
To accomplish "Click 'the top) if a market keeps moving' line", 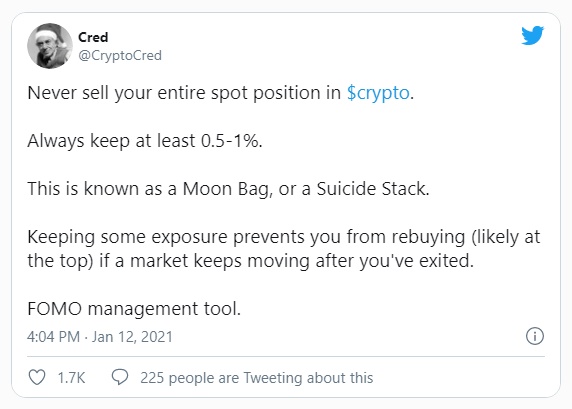I will 251,261.
